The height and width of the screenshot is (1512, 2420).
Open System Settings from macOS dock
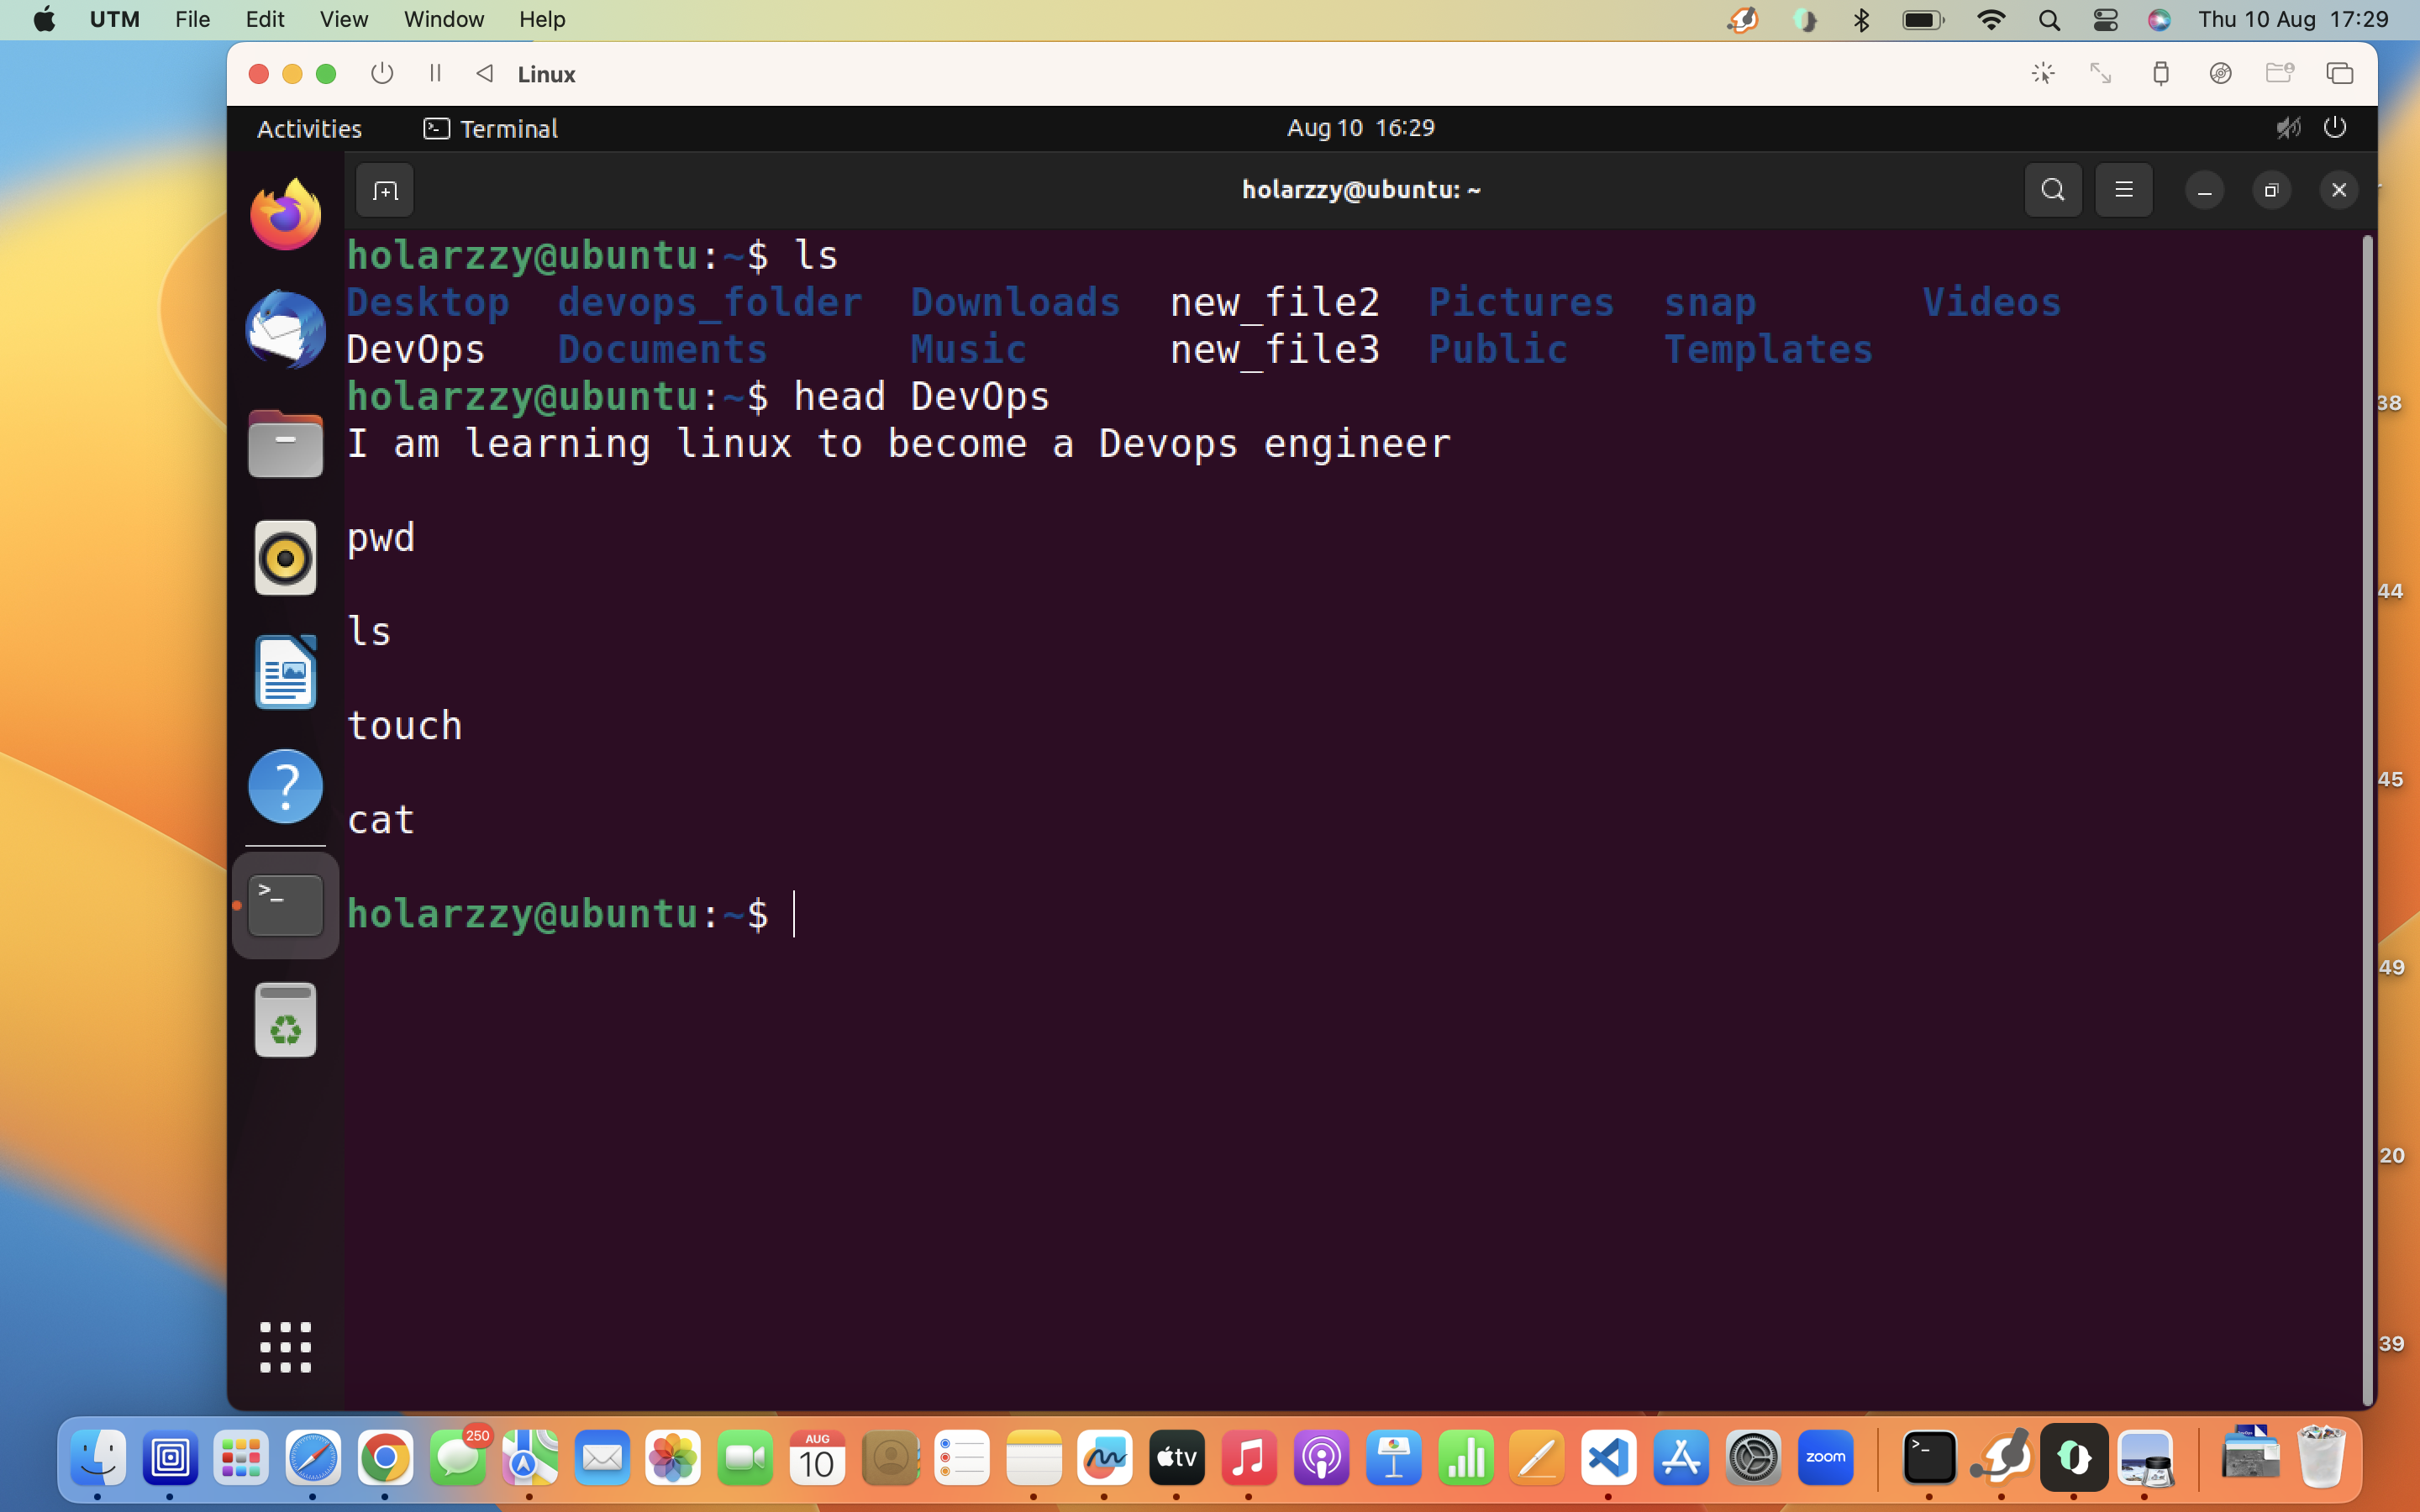1753,1458
